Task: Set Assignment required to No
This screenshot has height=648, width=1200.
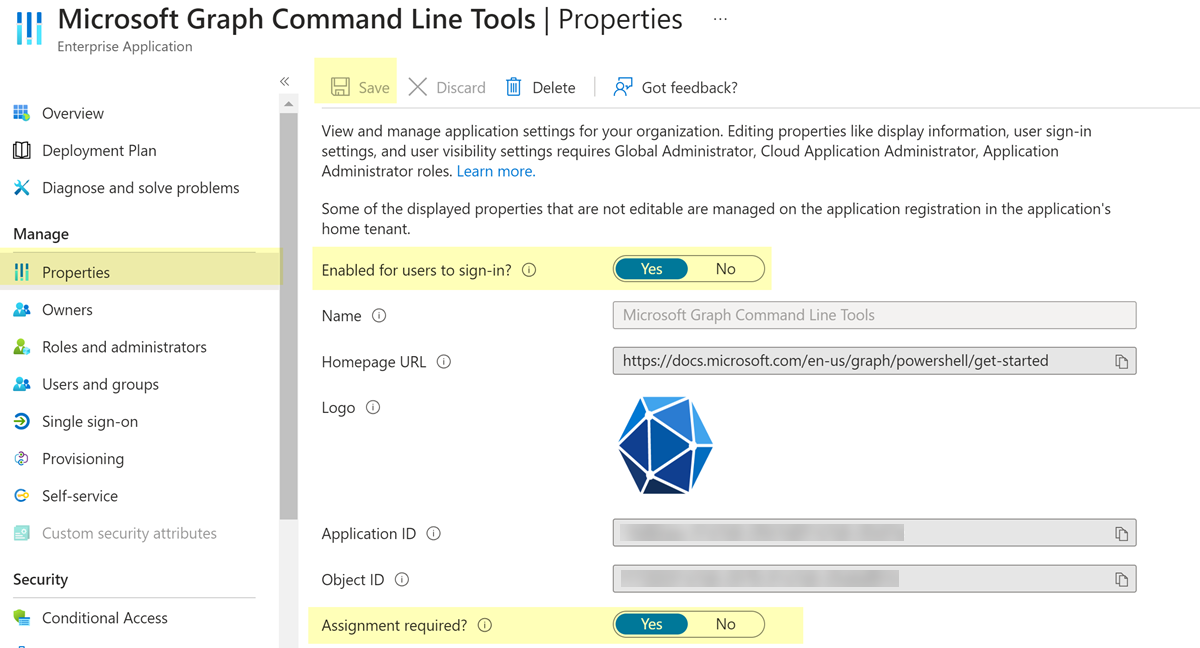Action: [726, 624]
